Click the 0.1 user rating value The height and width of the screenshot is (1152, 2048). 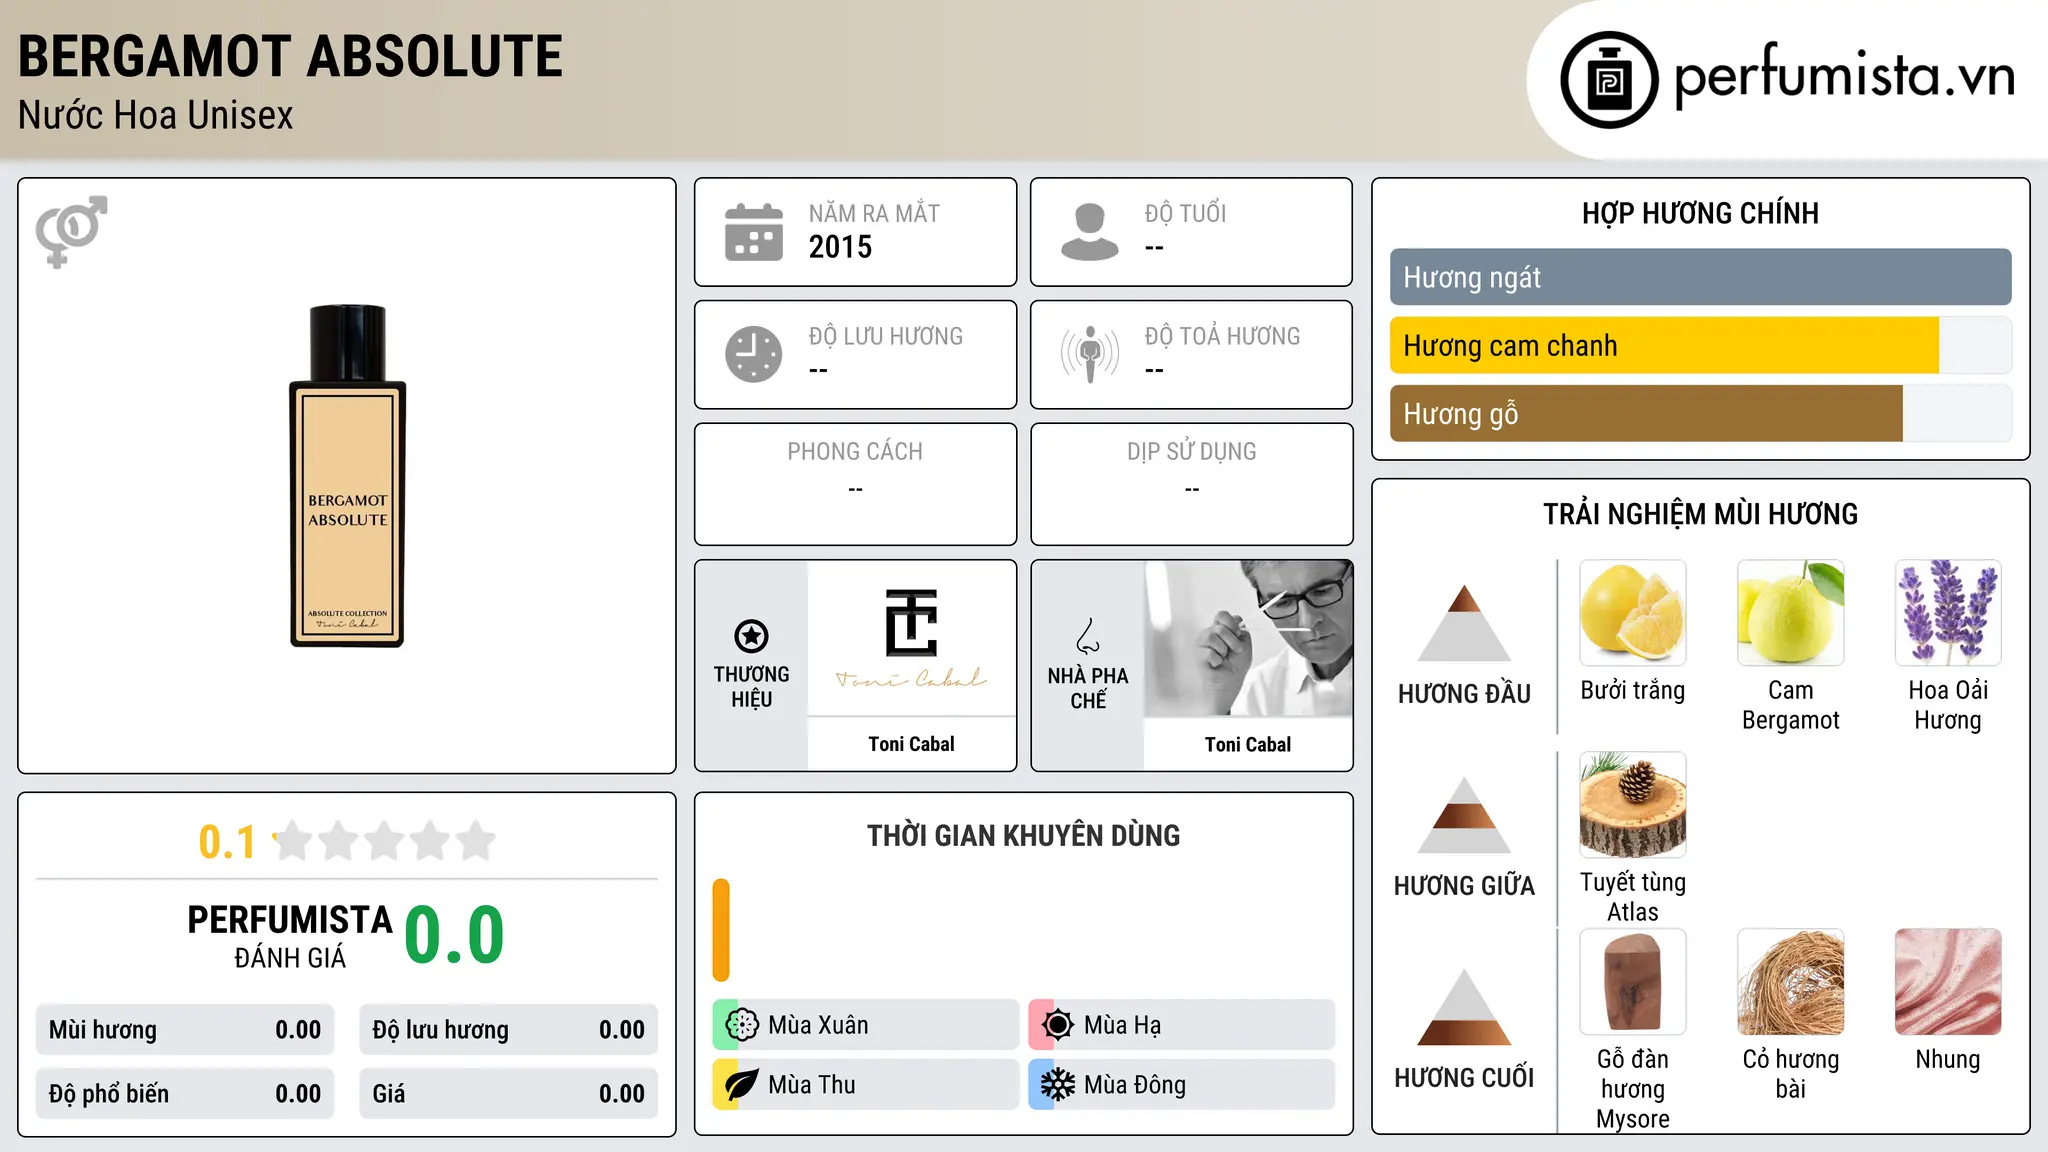coord(227,842)
